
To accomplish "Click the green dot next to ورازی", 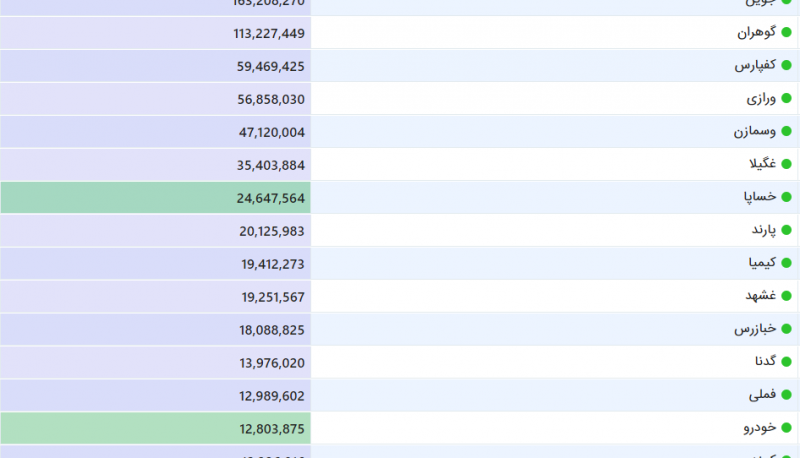I will click(x=786, y=98).
